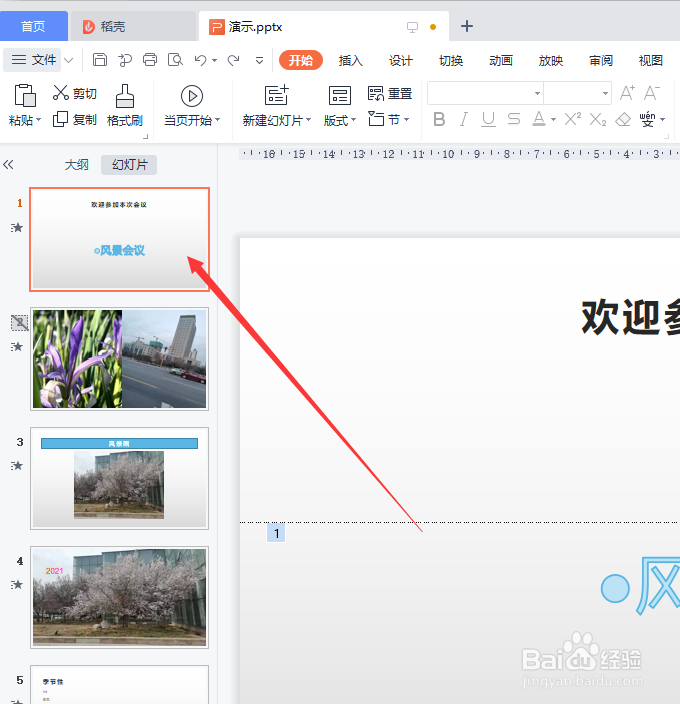
Task: Switch to the Outline pane tab
Action: [x=76, y=165]
